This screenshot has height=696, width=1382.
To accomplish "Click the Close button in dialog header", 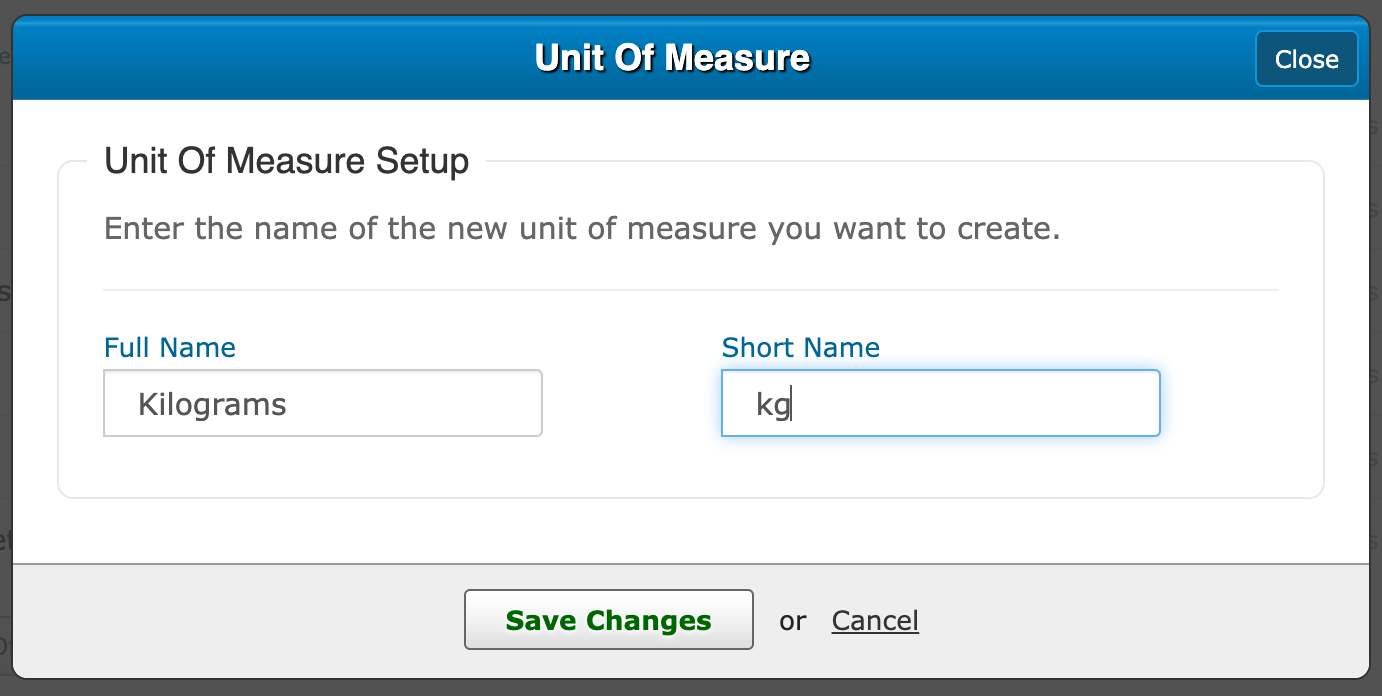I will pyautogui.click(x=1306, y=59).
